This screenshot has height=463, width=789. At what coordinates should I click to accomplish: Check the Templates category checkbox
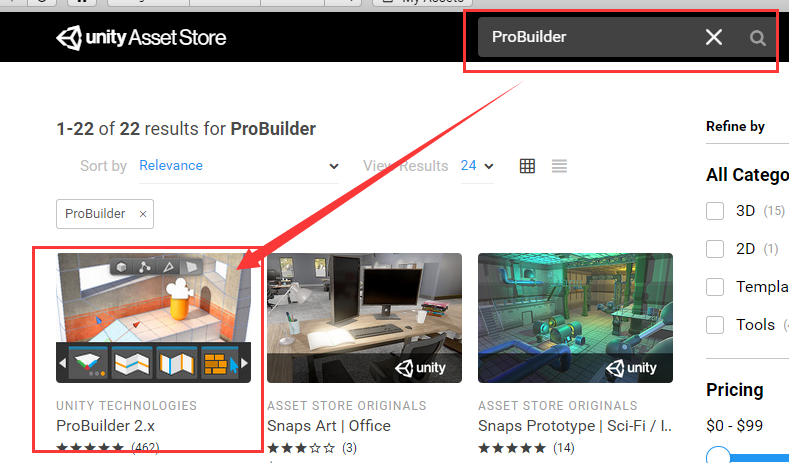coord(715,287)
